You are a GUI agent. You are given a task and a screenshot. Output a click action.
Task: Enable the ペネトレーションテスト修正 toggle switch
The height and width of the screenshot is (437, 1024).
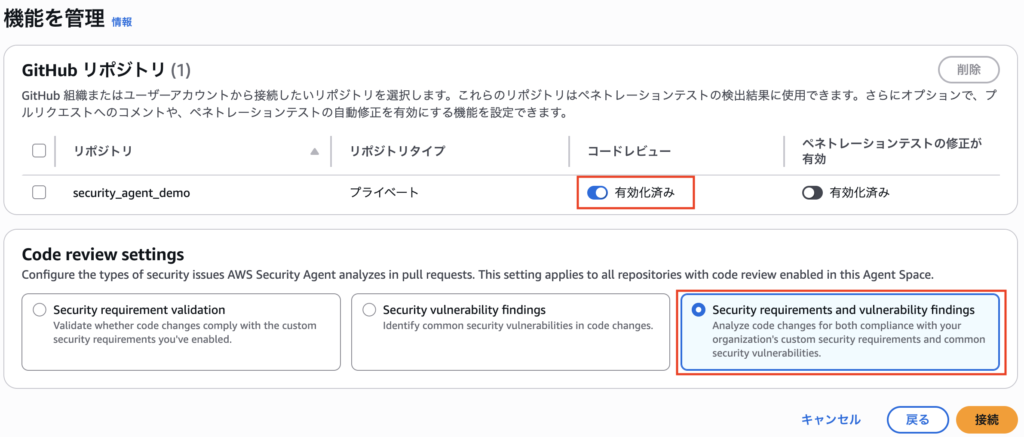(x=812, y=193)
